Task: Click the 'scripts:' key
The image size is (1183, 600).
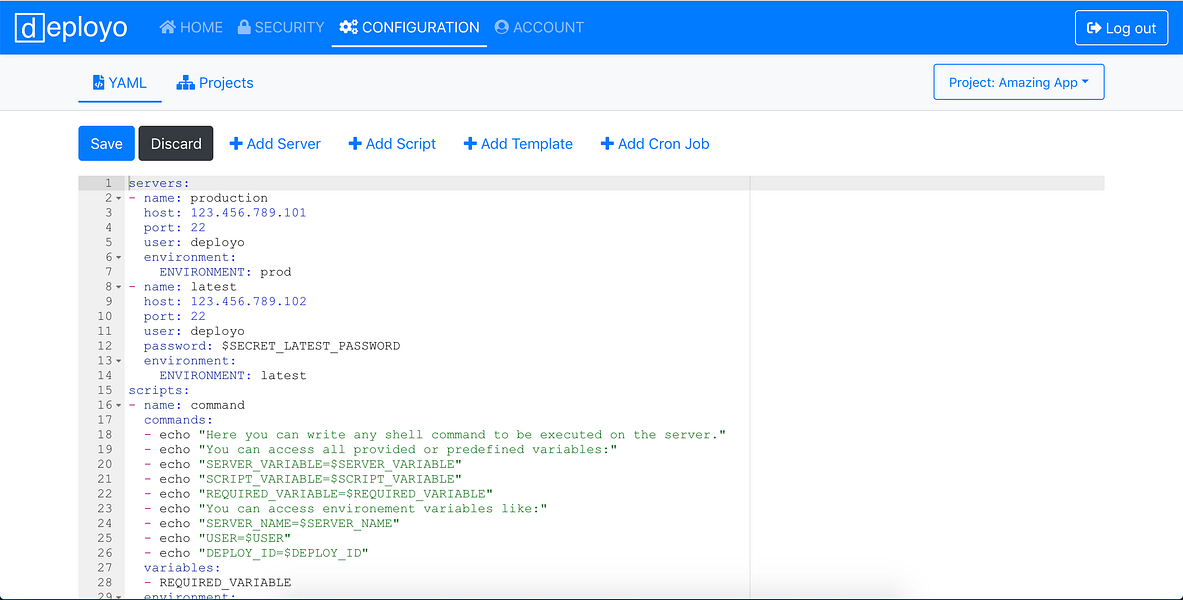Action: point(159,390)
